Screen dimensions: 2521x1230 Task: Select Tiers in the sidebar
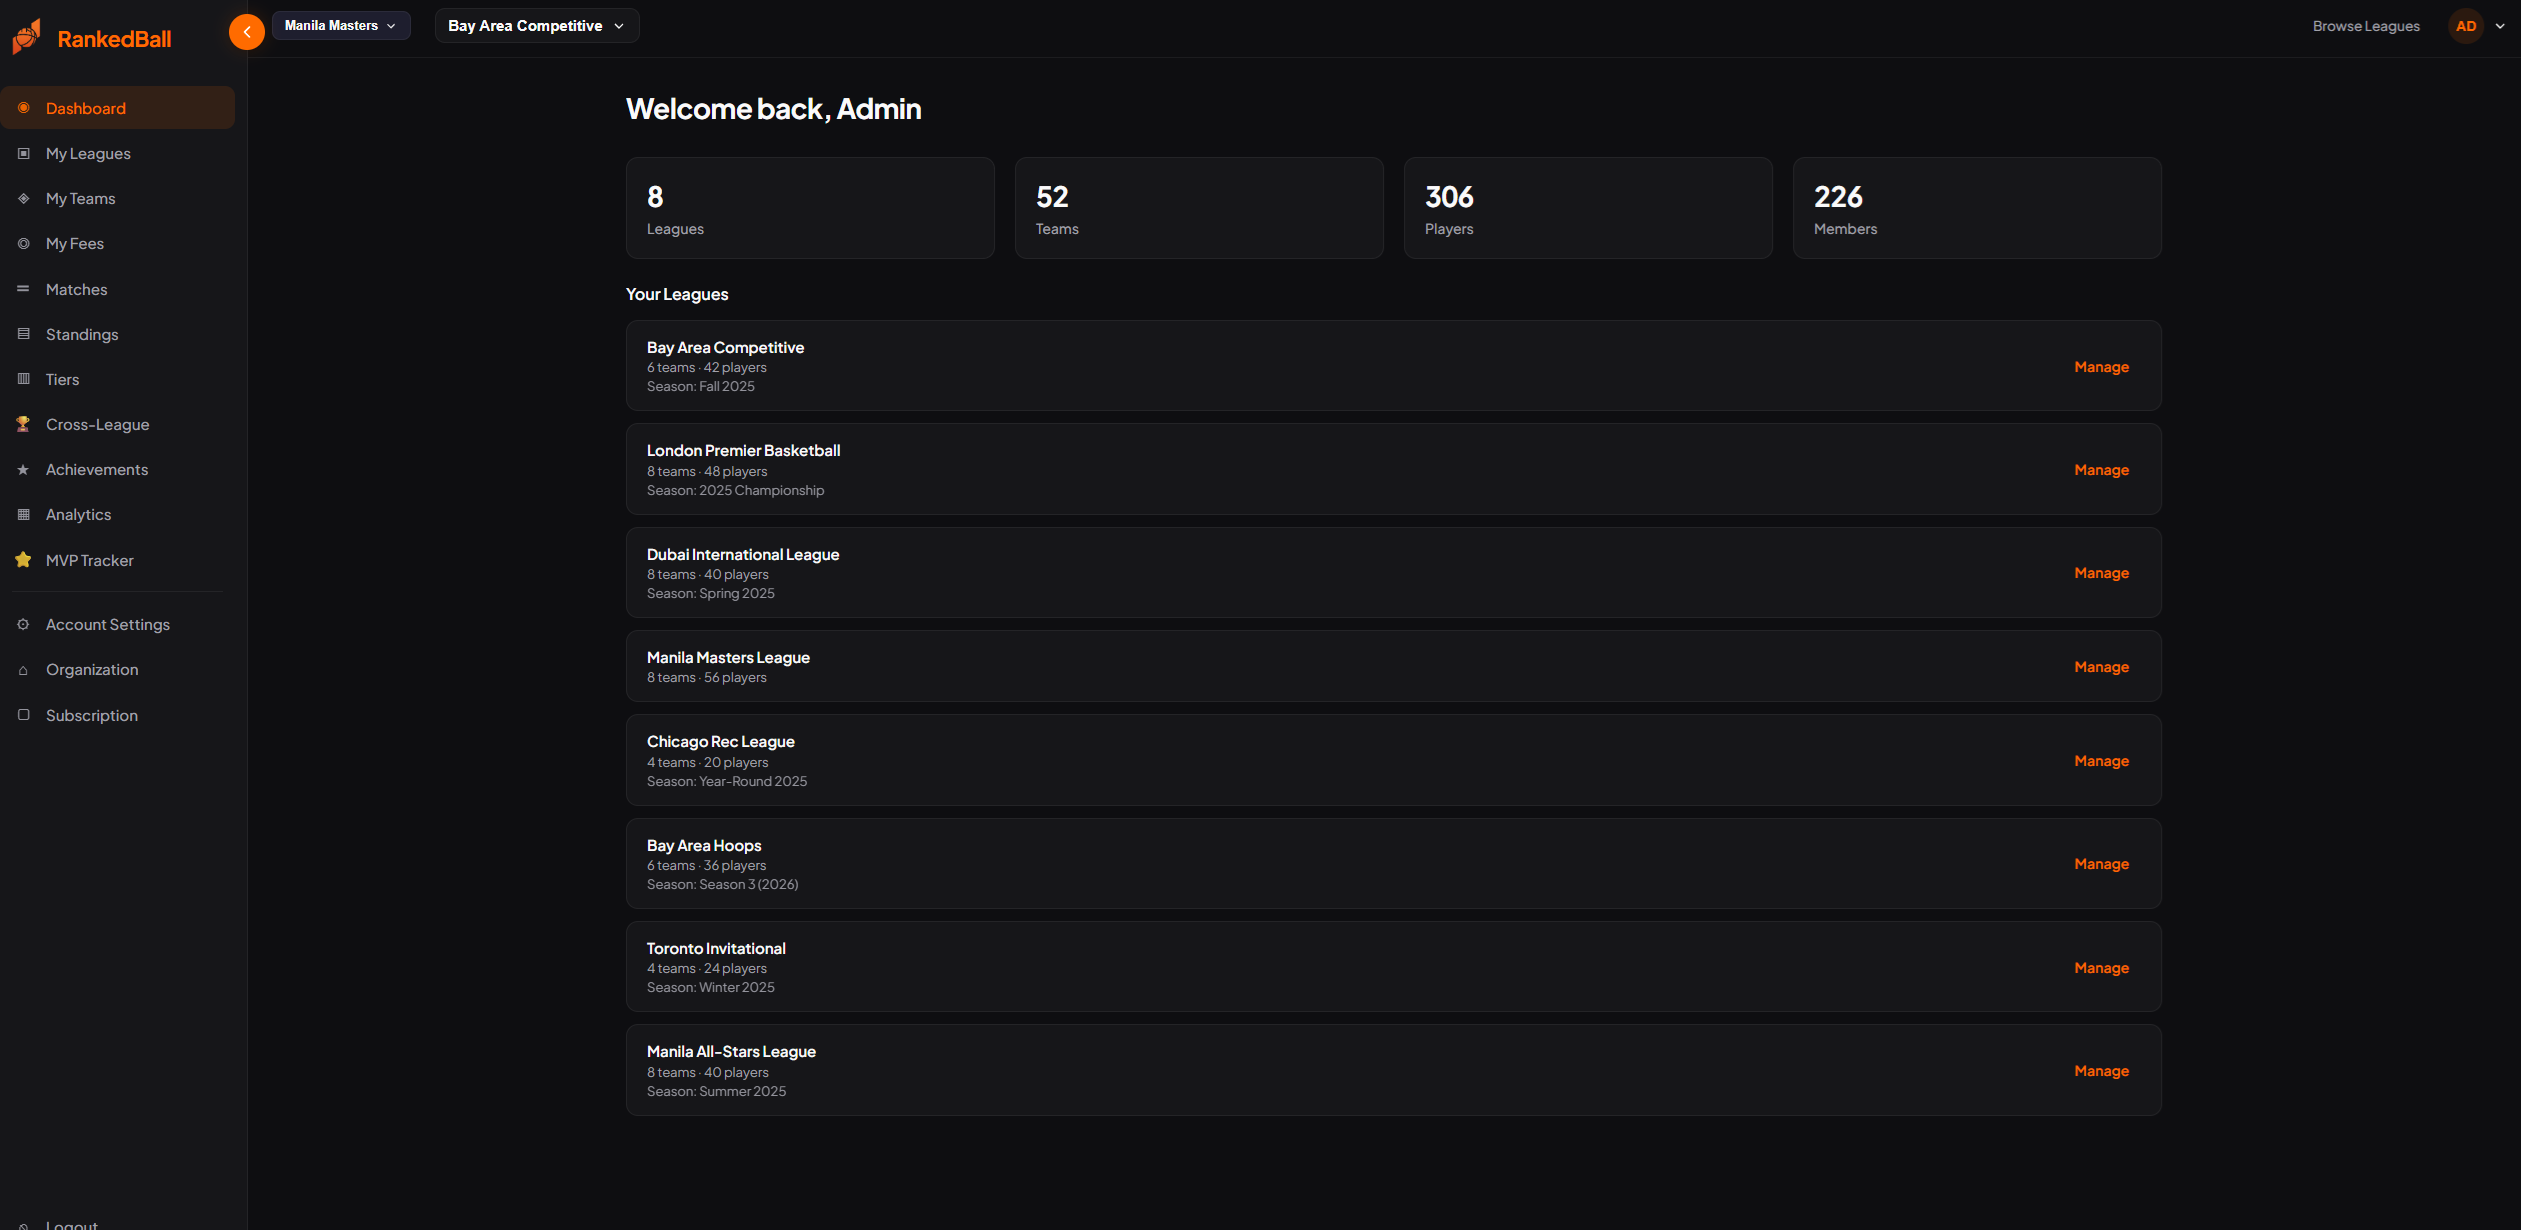[62, 379]
